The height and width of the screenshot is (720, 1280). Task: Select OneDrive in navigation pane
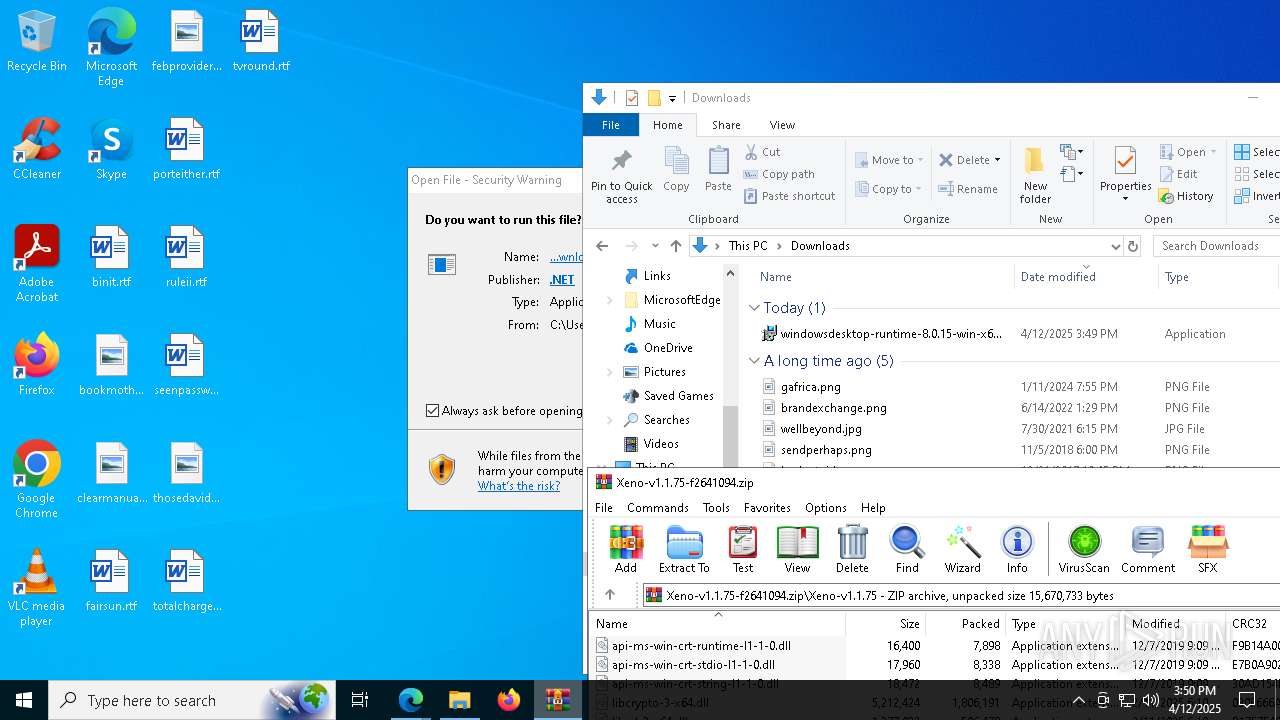tap(668, 348)
